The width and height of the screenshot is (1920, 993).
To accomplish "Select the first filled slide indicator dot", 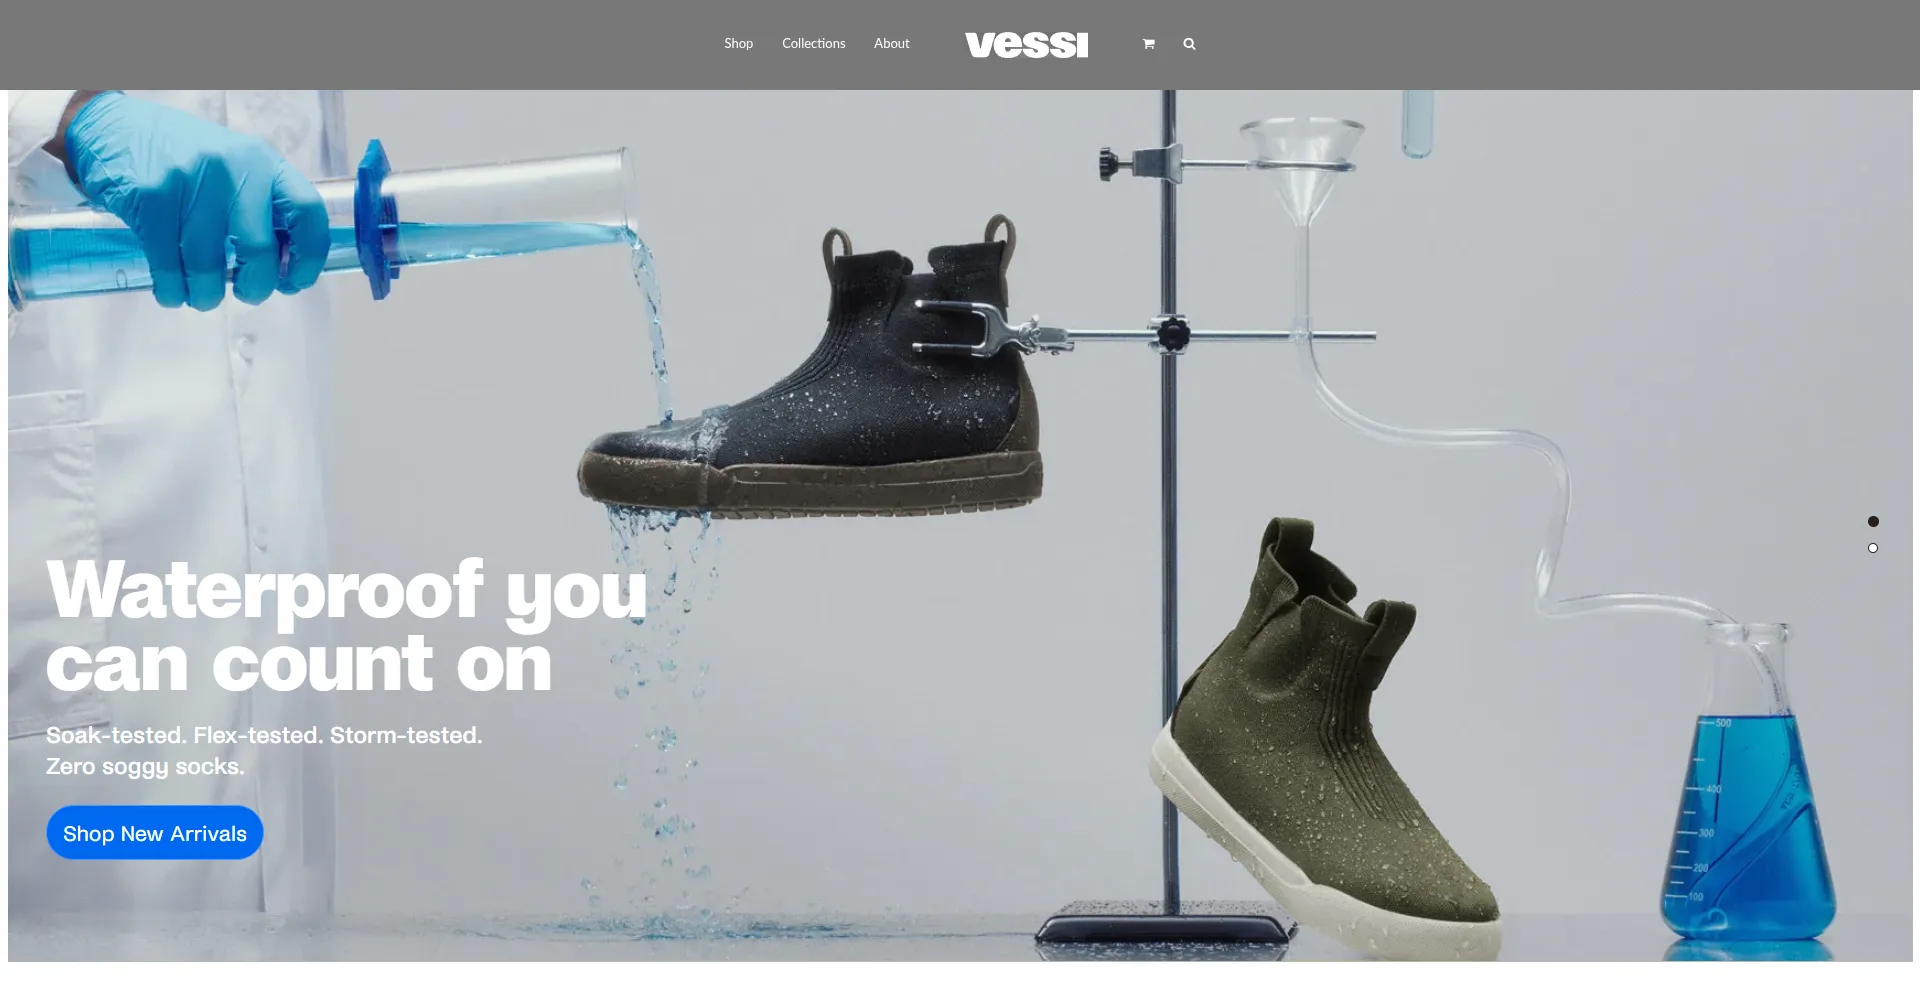I will (x=1873, y=521).
